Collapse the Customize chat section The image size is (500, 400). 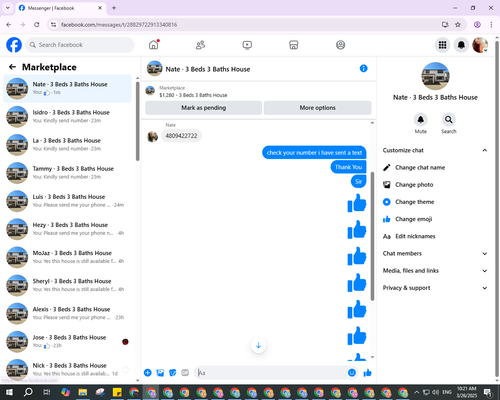(484, 150)
